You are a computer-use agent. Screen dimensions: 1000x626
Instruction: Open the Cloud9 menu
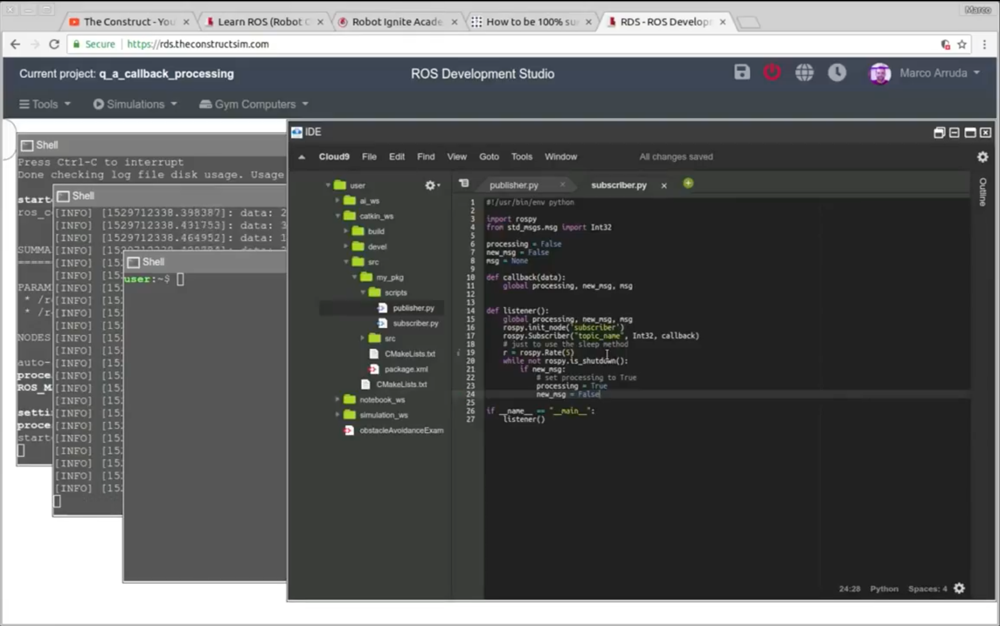[x=334, y=157]
